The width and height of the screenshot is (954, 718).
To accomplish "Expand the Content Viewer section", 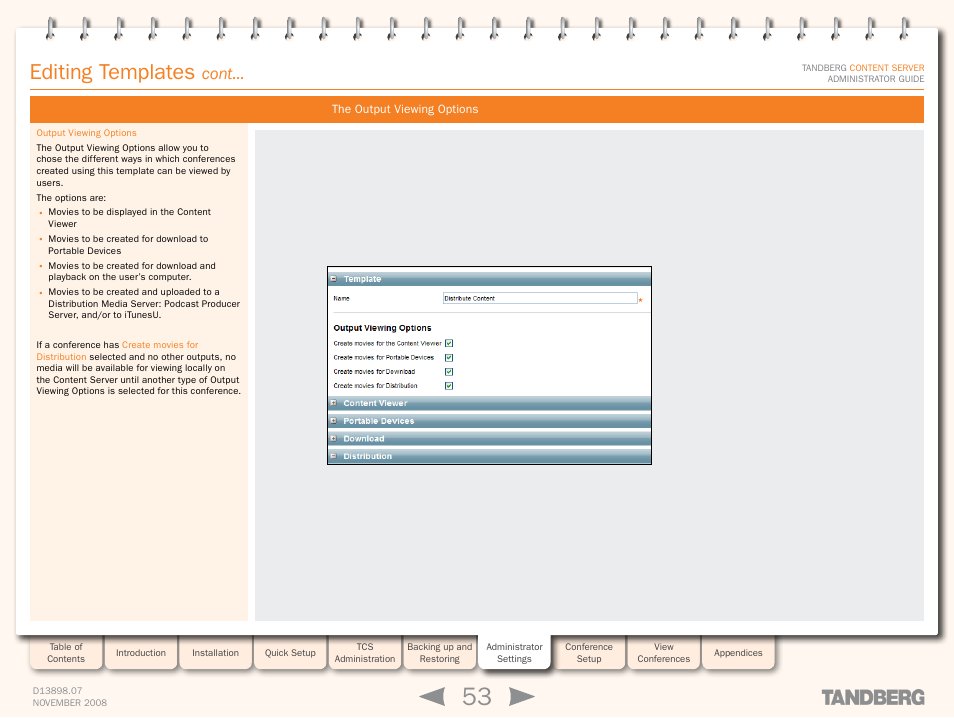I will pyautogui.click(x=333, y=403).
